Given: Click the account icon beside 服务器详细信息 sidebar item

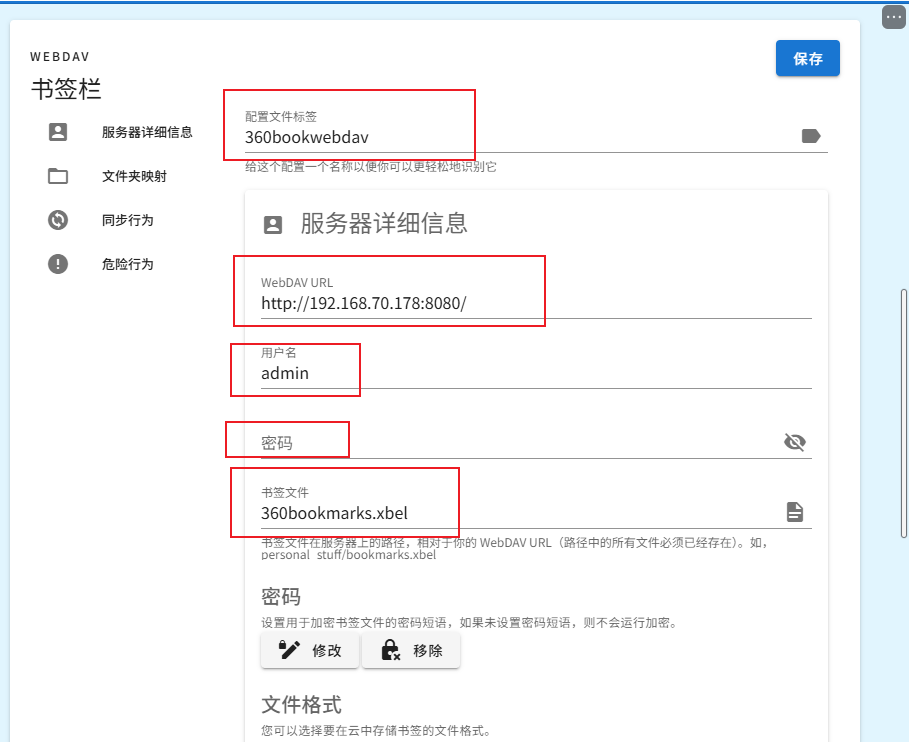Looking at the screenshot, I should pyautogui.click(x=58, y=132).
